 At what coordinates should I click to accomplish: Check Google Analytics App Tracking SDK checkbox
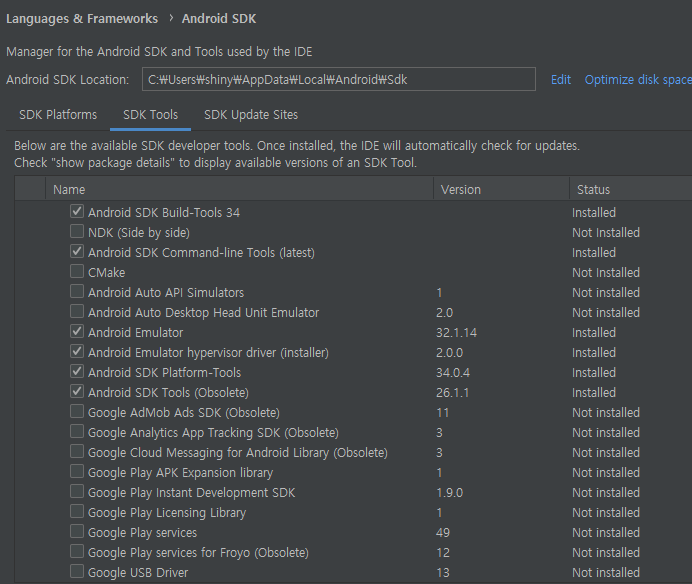pos(77,431)
